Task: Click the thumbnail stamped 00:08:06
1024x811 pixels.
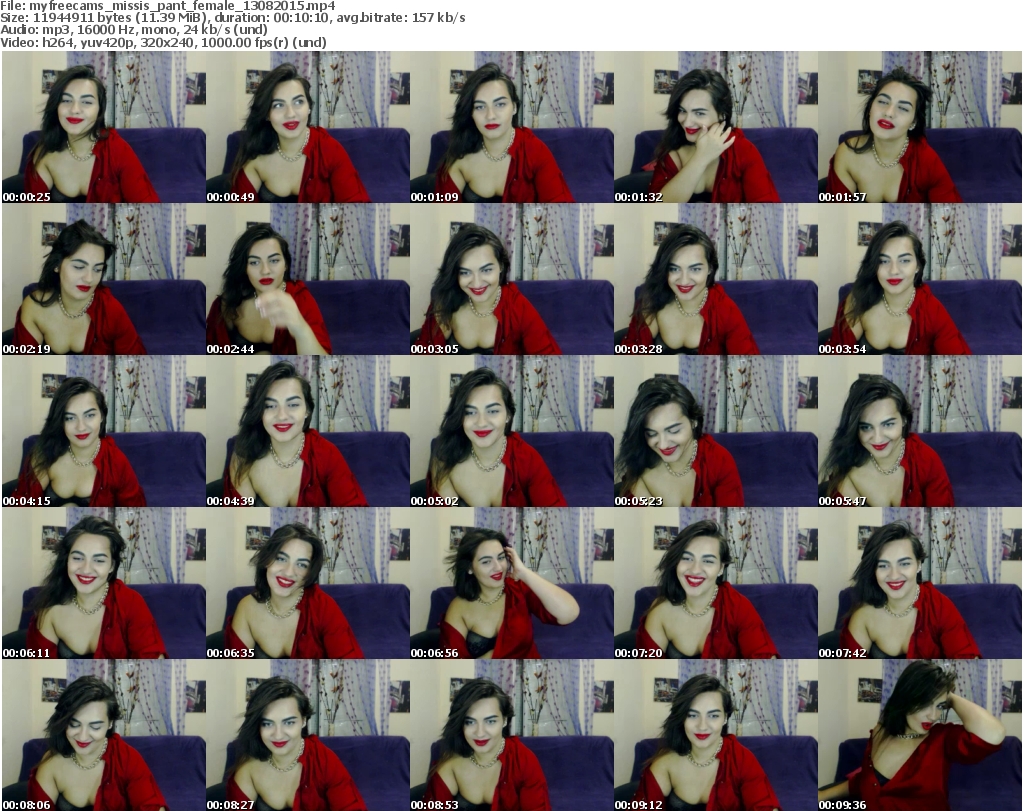Action: click(x=104, y=735)
